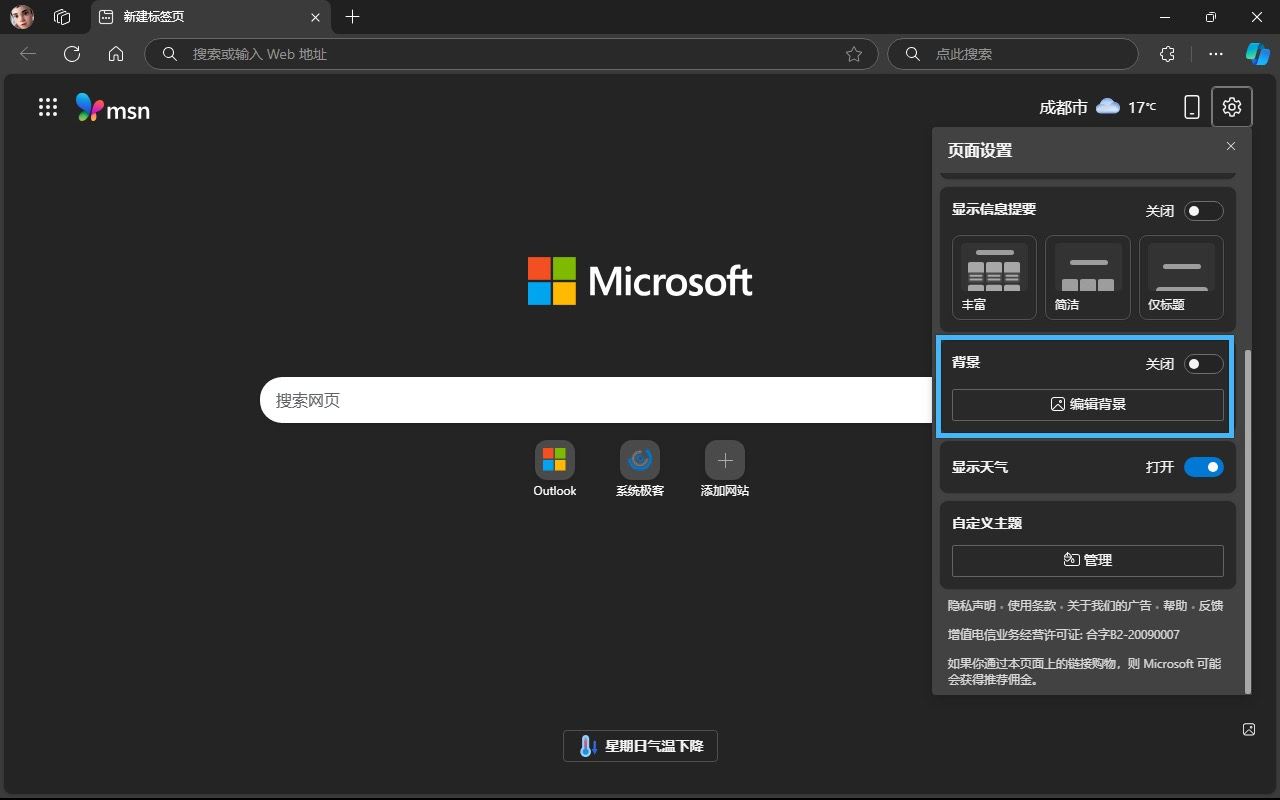Toggle 显示信息提要 switch
The height and width of the screenshot is (800, 1280).
(1204, 211)
